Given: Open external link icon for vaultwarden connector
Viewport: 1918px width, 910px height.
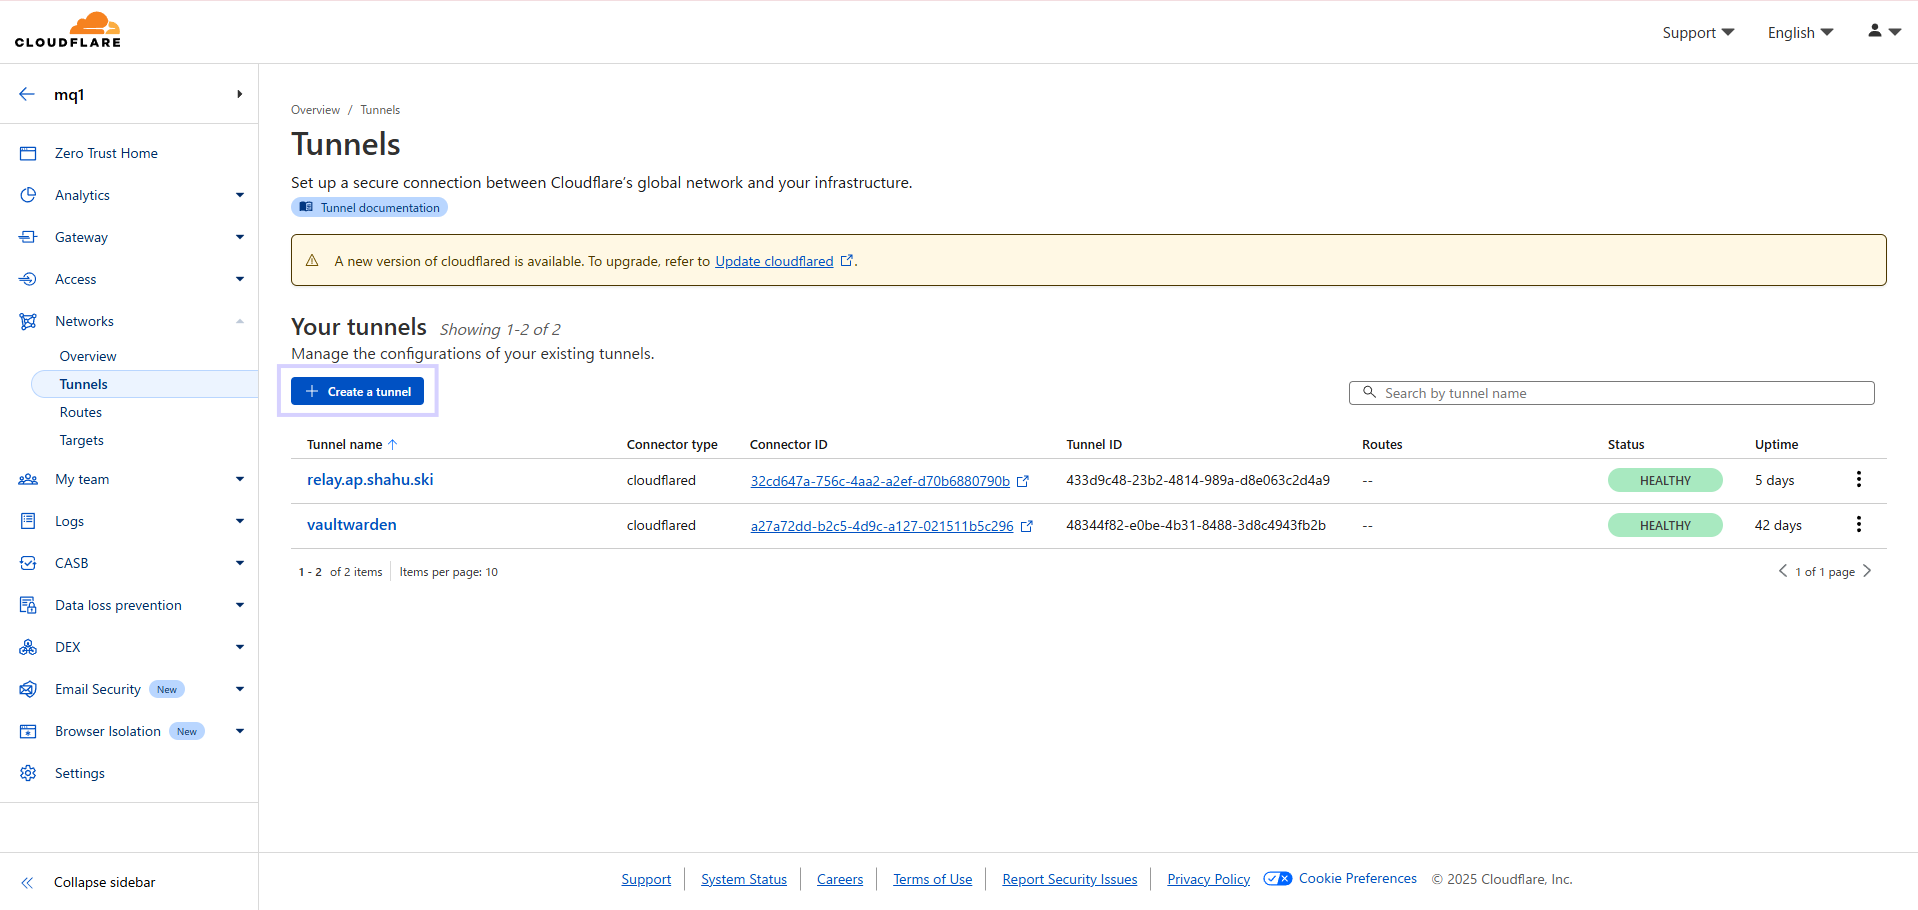Looking at the screenshot, I should pos(1027,526).
